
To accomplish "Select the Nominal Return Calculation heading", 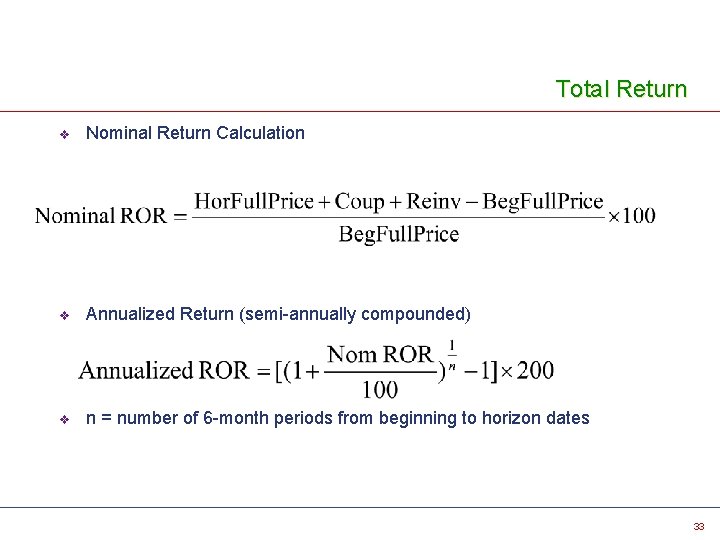I will (x=195, y=133).
